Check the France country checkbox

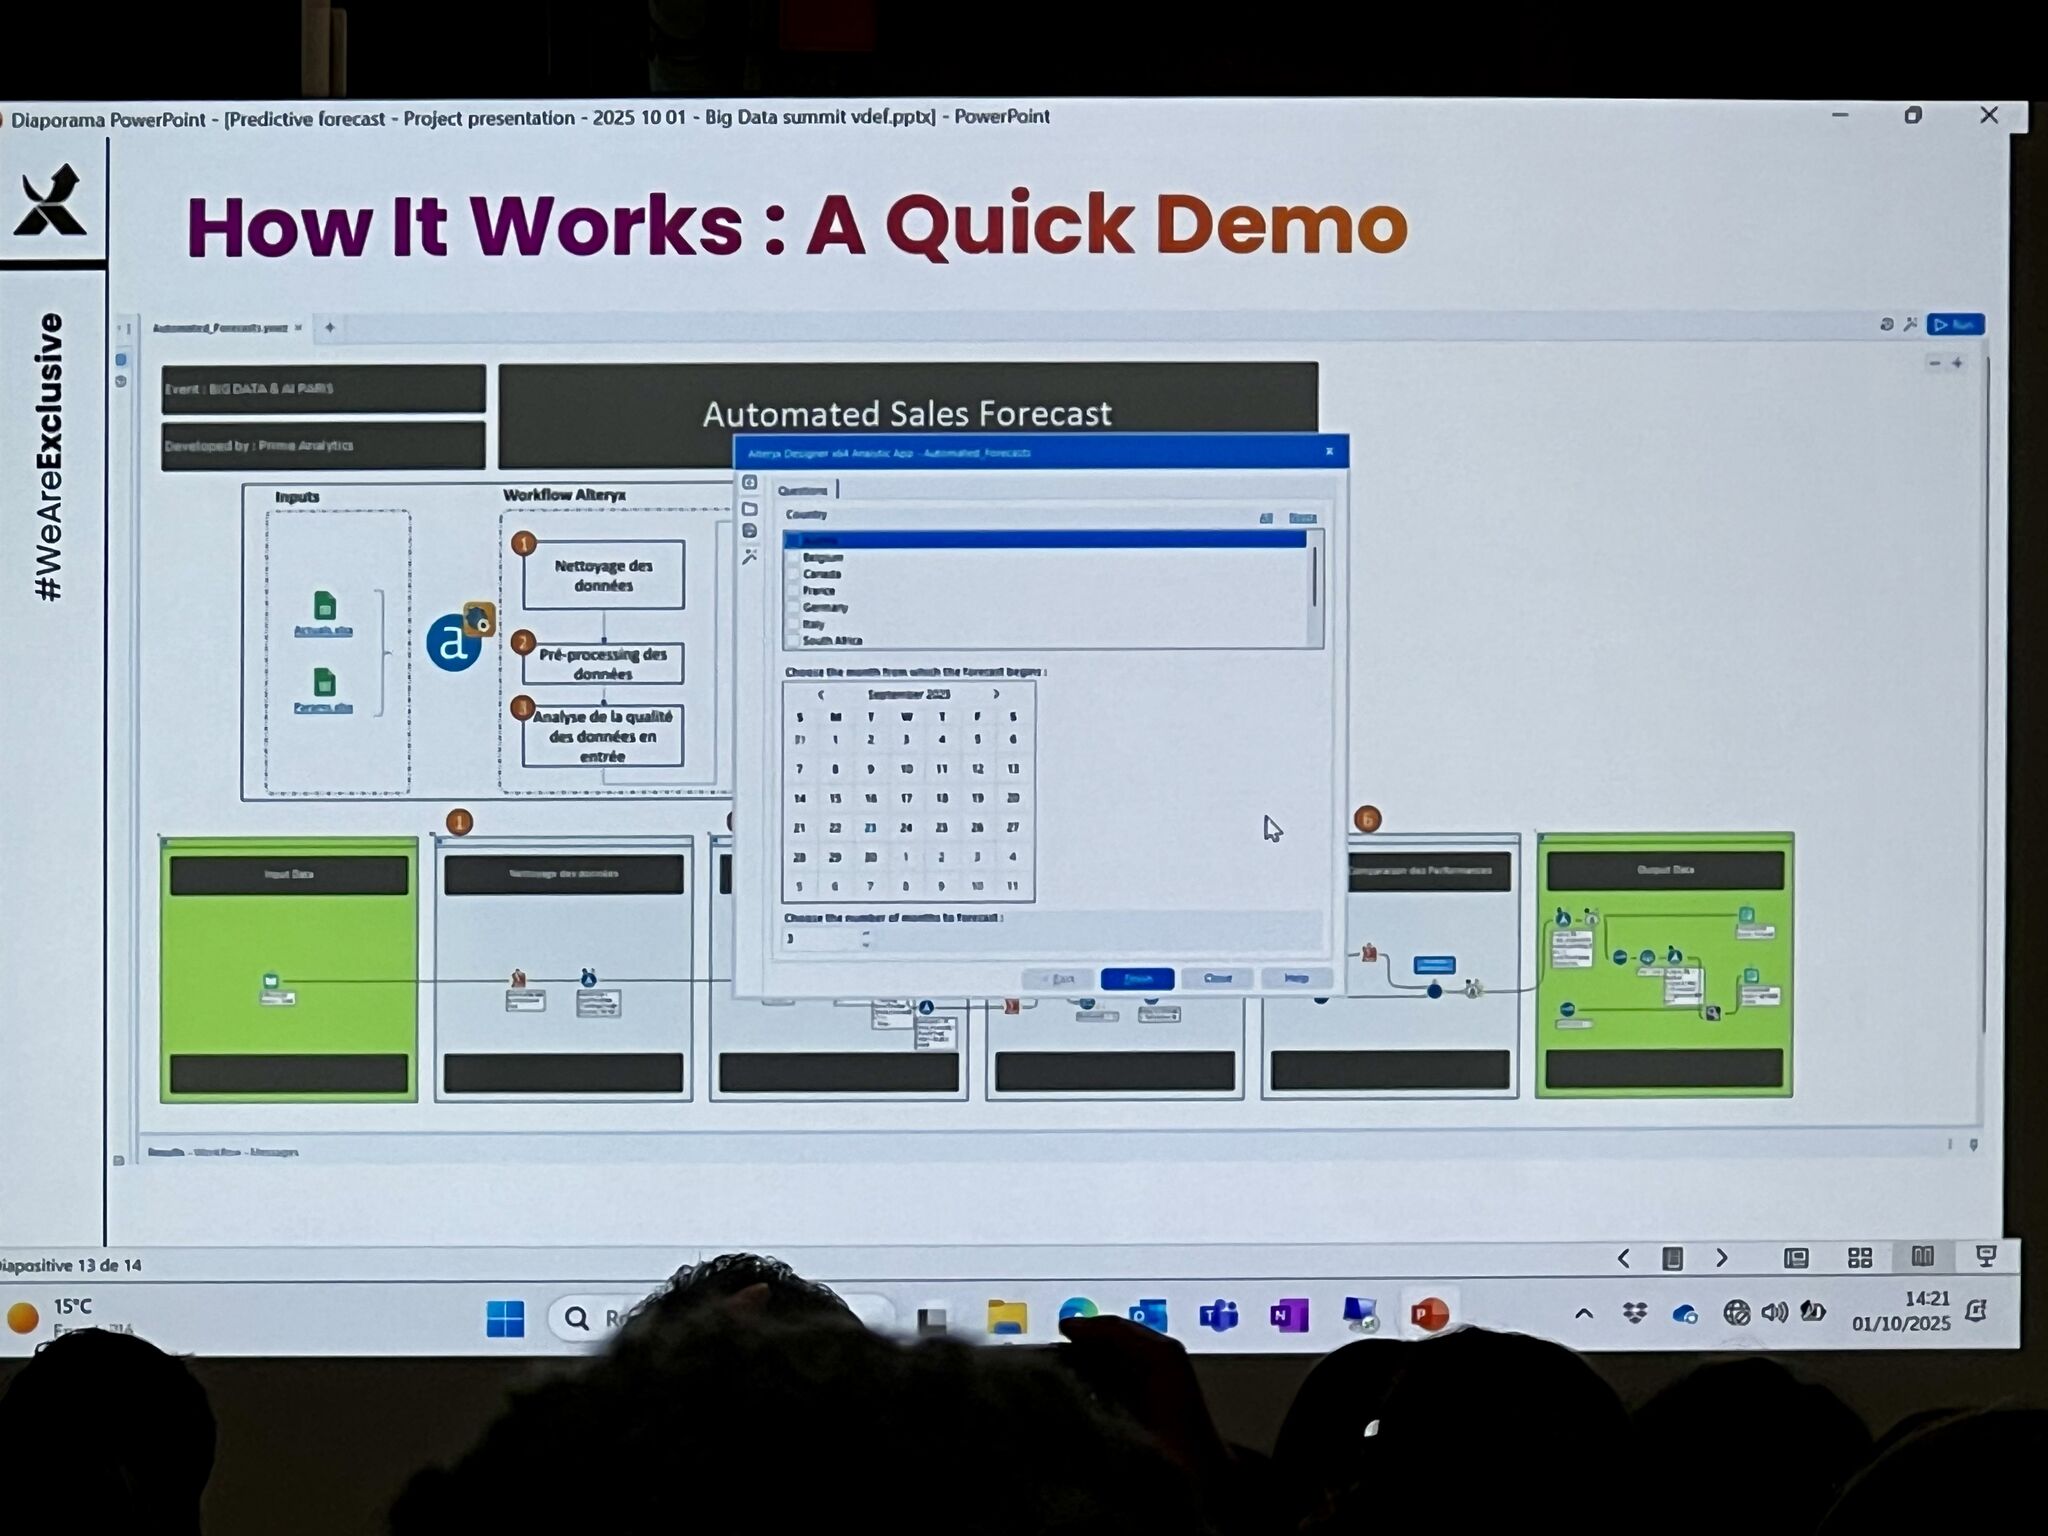[x=794, y=591]
